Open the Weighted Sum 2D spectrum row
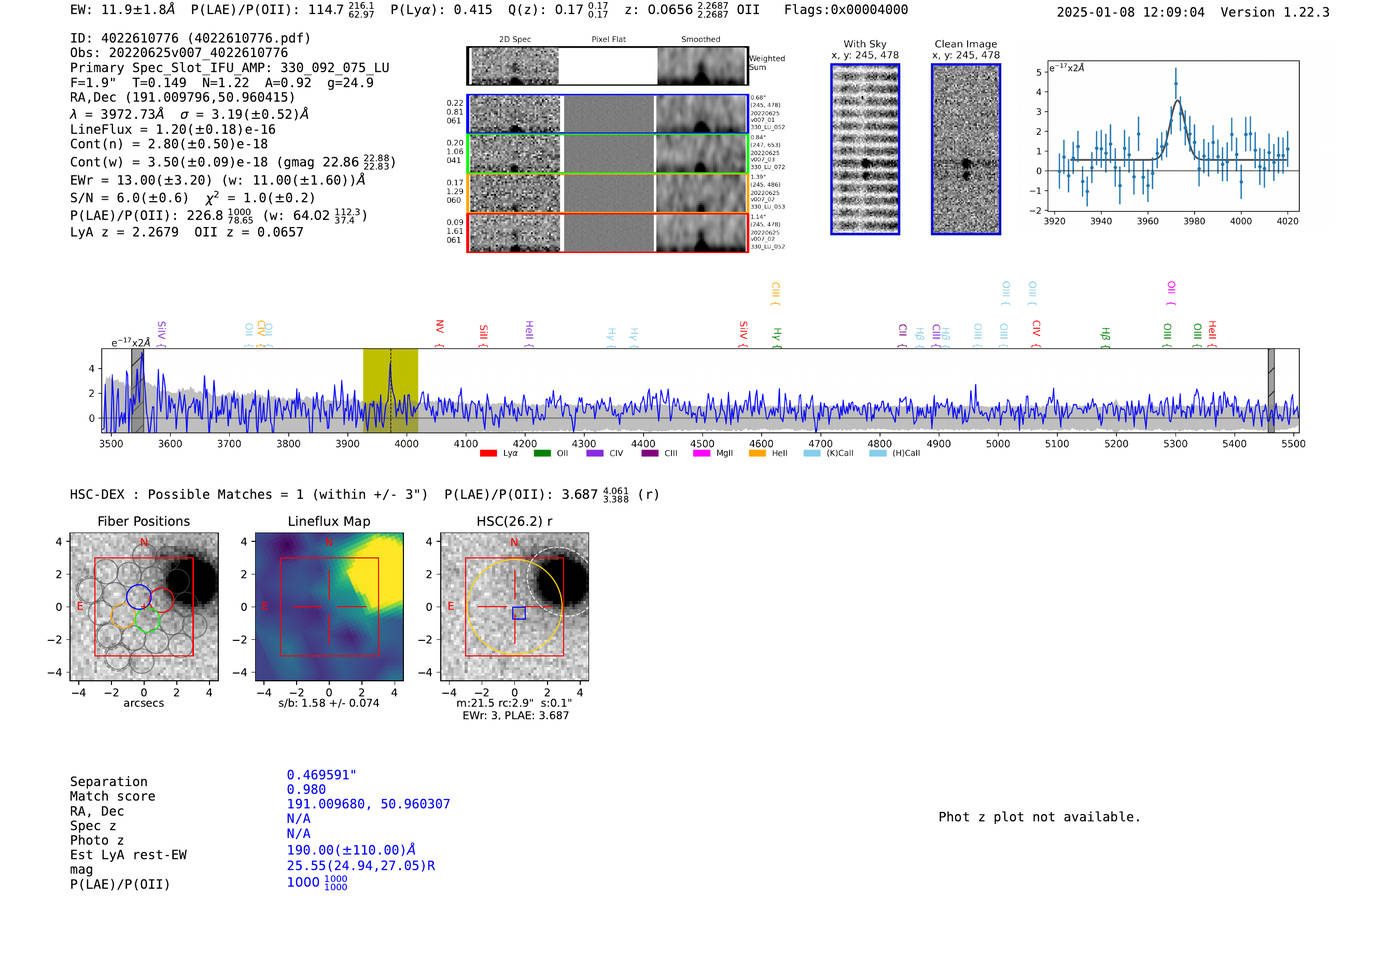The image size is (1400, 953). (x=607, y=66)
